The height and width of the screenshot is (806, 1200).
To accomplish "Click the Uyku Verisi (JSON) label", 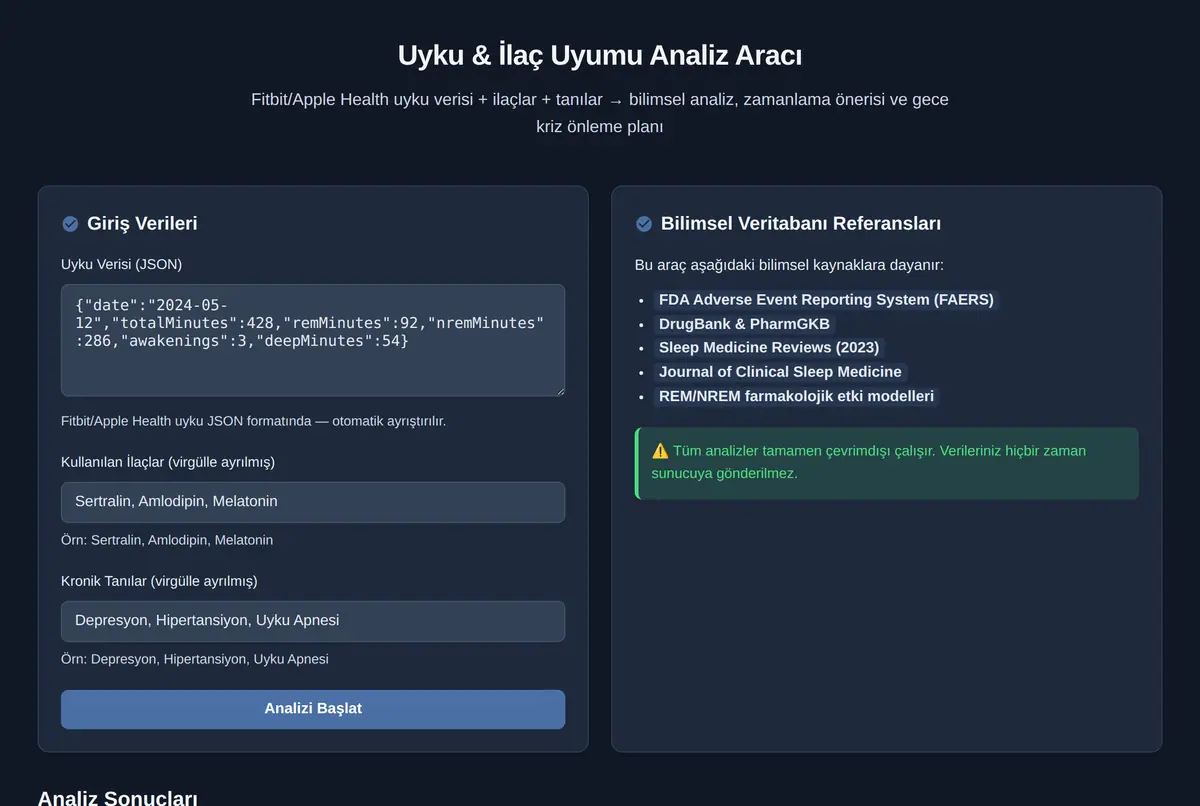I will point(122,264).
